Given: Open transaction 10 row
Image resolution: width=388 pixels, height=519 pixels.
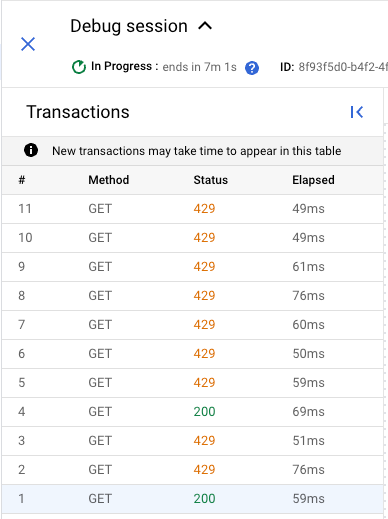Looking at the screenshot, I should pos(192,238).
